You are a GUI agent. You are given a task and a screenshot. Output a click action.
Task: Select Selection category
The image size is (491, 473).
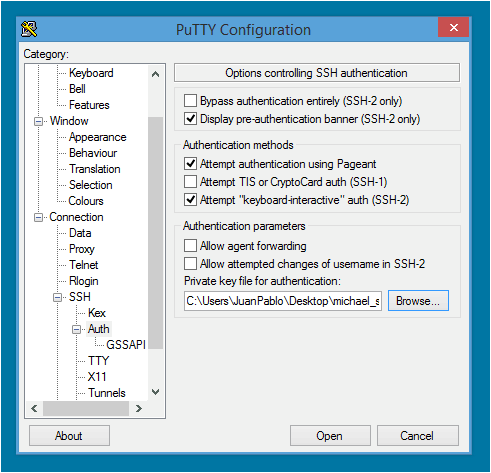click(91, 185)
